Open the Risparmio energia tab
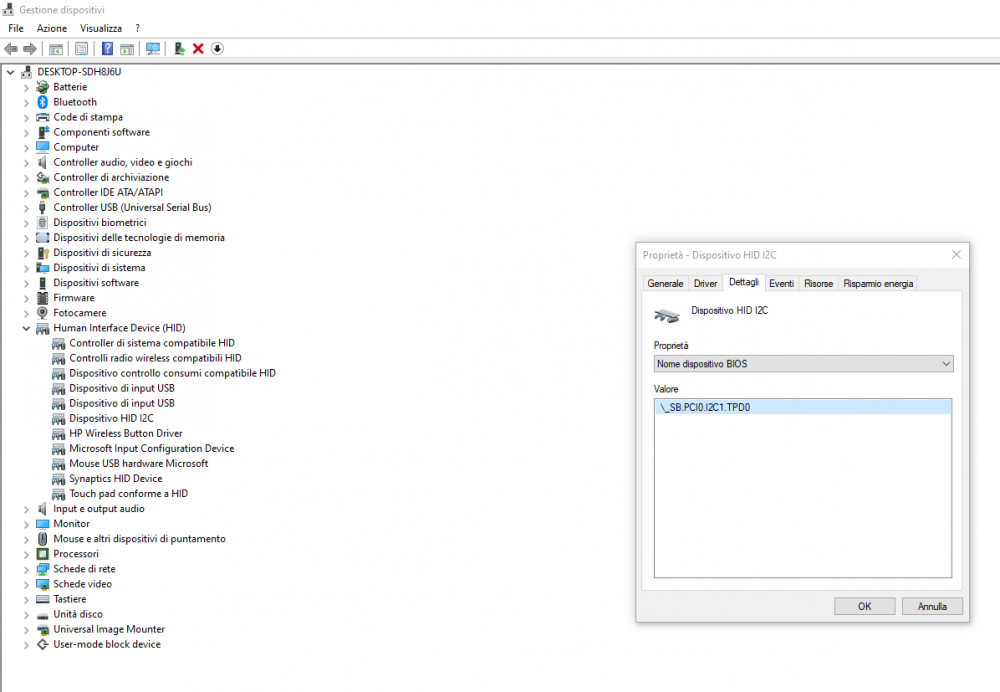 [877, 284]
